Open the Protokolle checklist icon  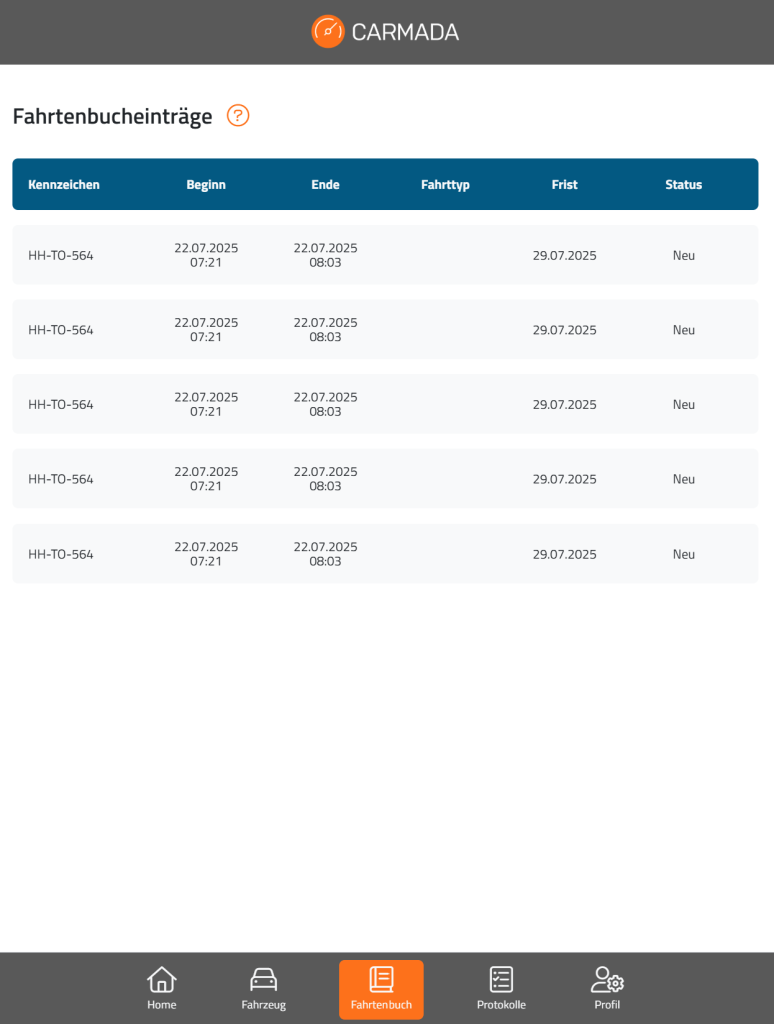coord(501,980)
